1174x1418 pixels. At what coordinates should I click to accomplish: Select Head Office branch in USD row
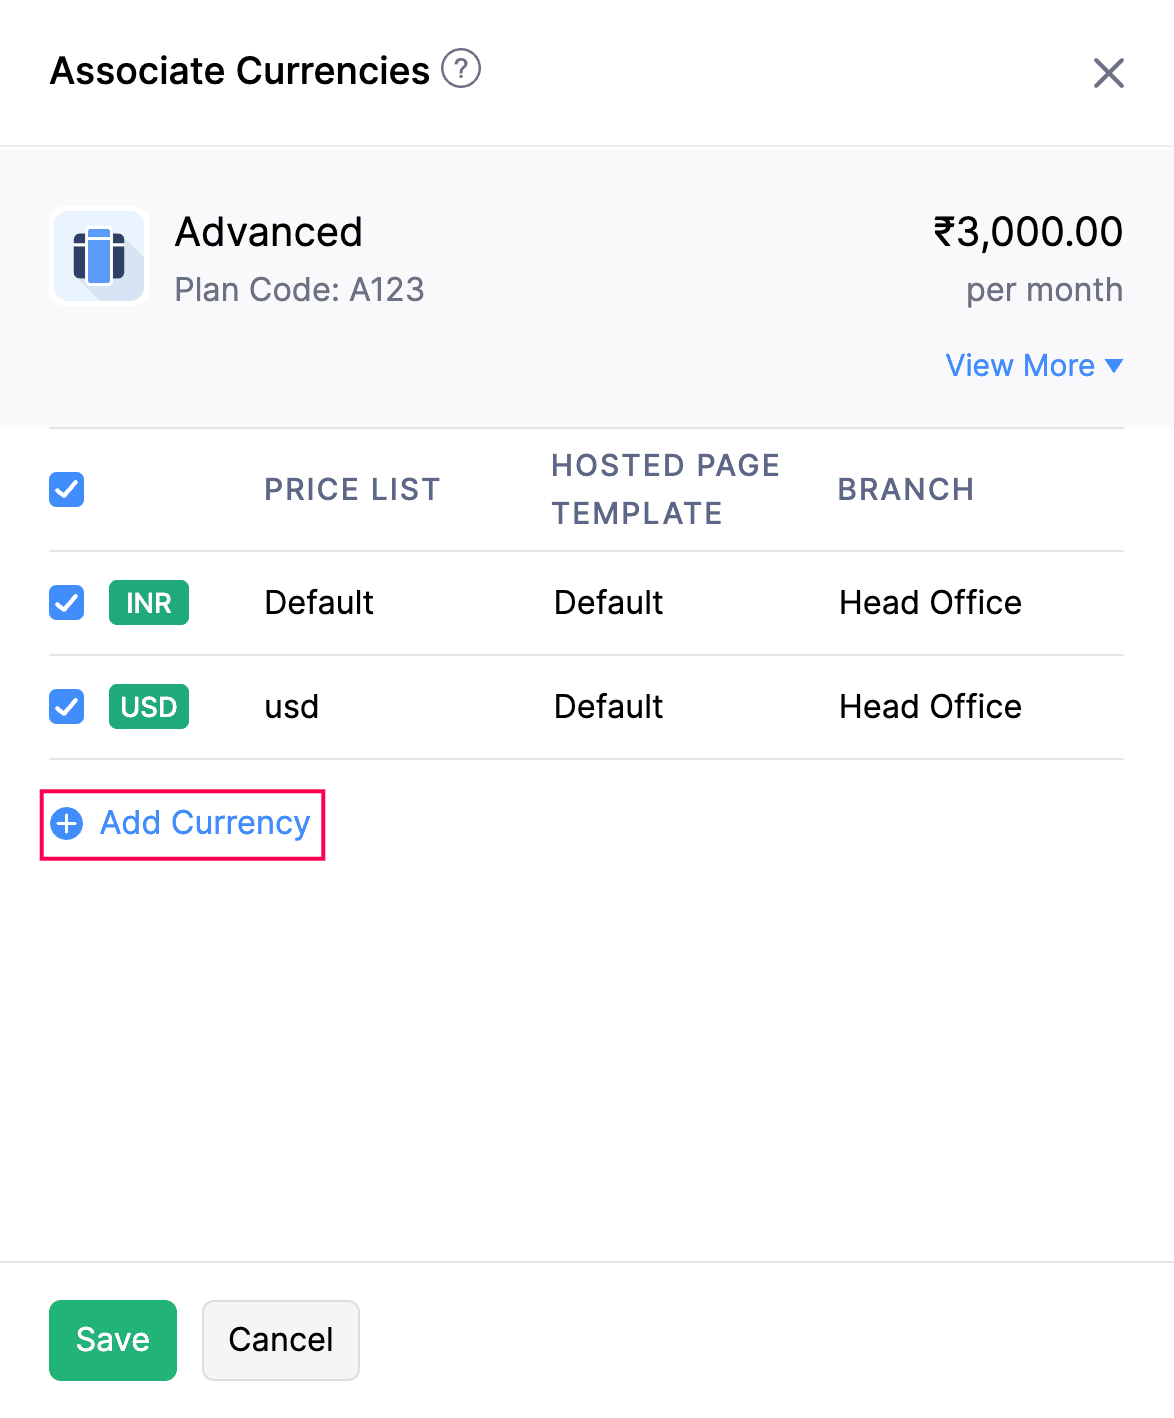(930, 707)
